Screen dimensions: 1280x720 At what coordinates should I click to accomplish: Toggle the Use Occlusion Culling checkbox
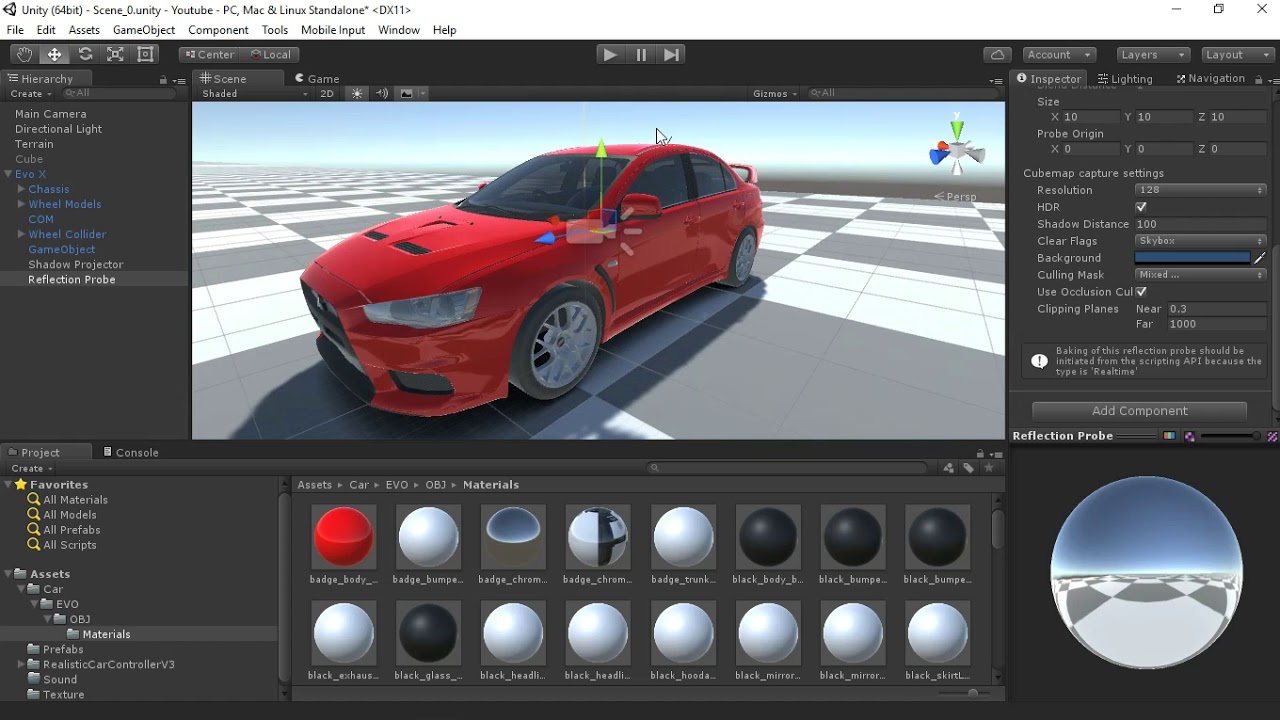pos(1141,292)
